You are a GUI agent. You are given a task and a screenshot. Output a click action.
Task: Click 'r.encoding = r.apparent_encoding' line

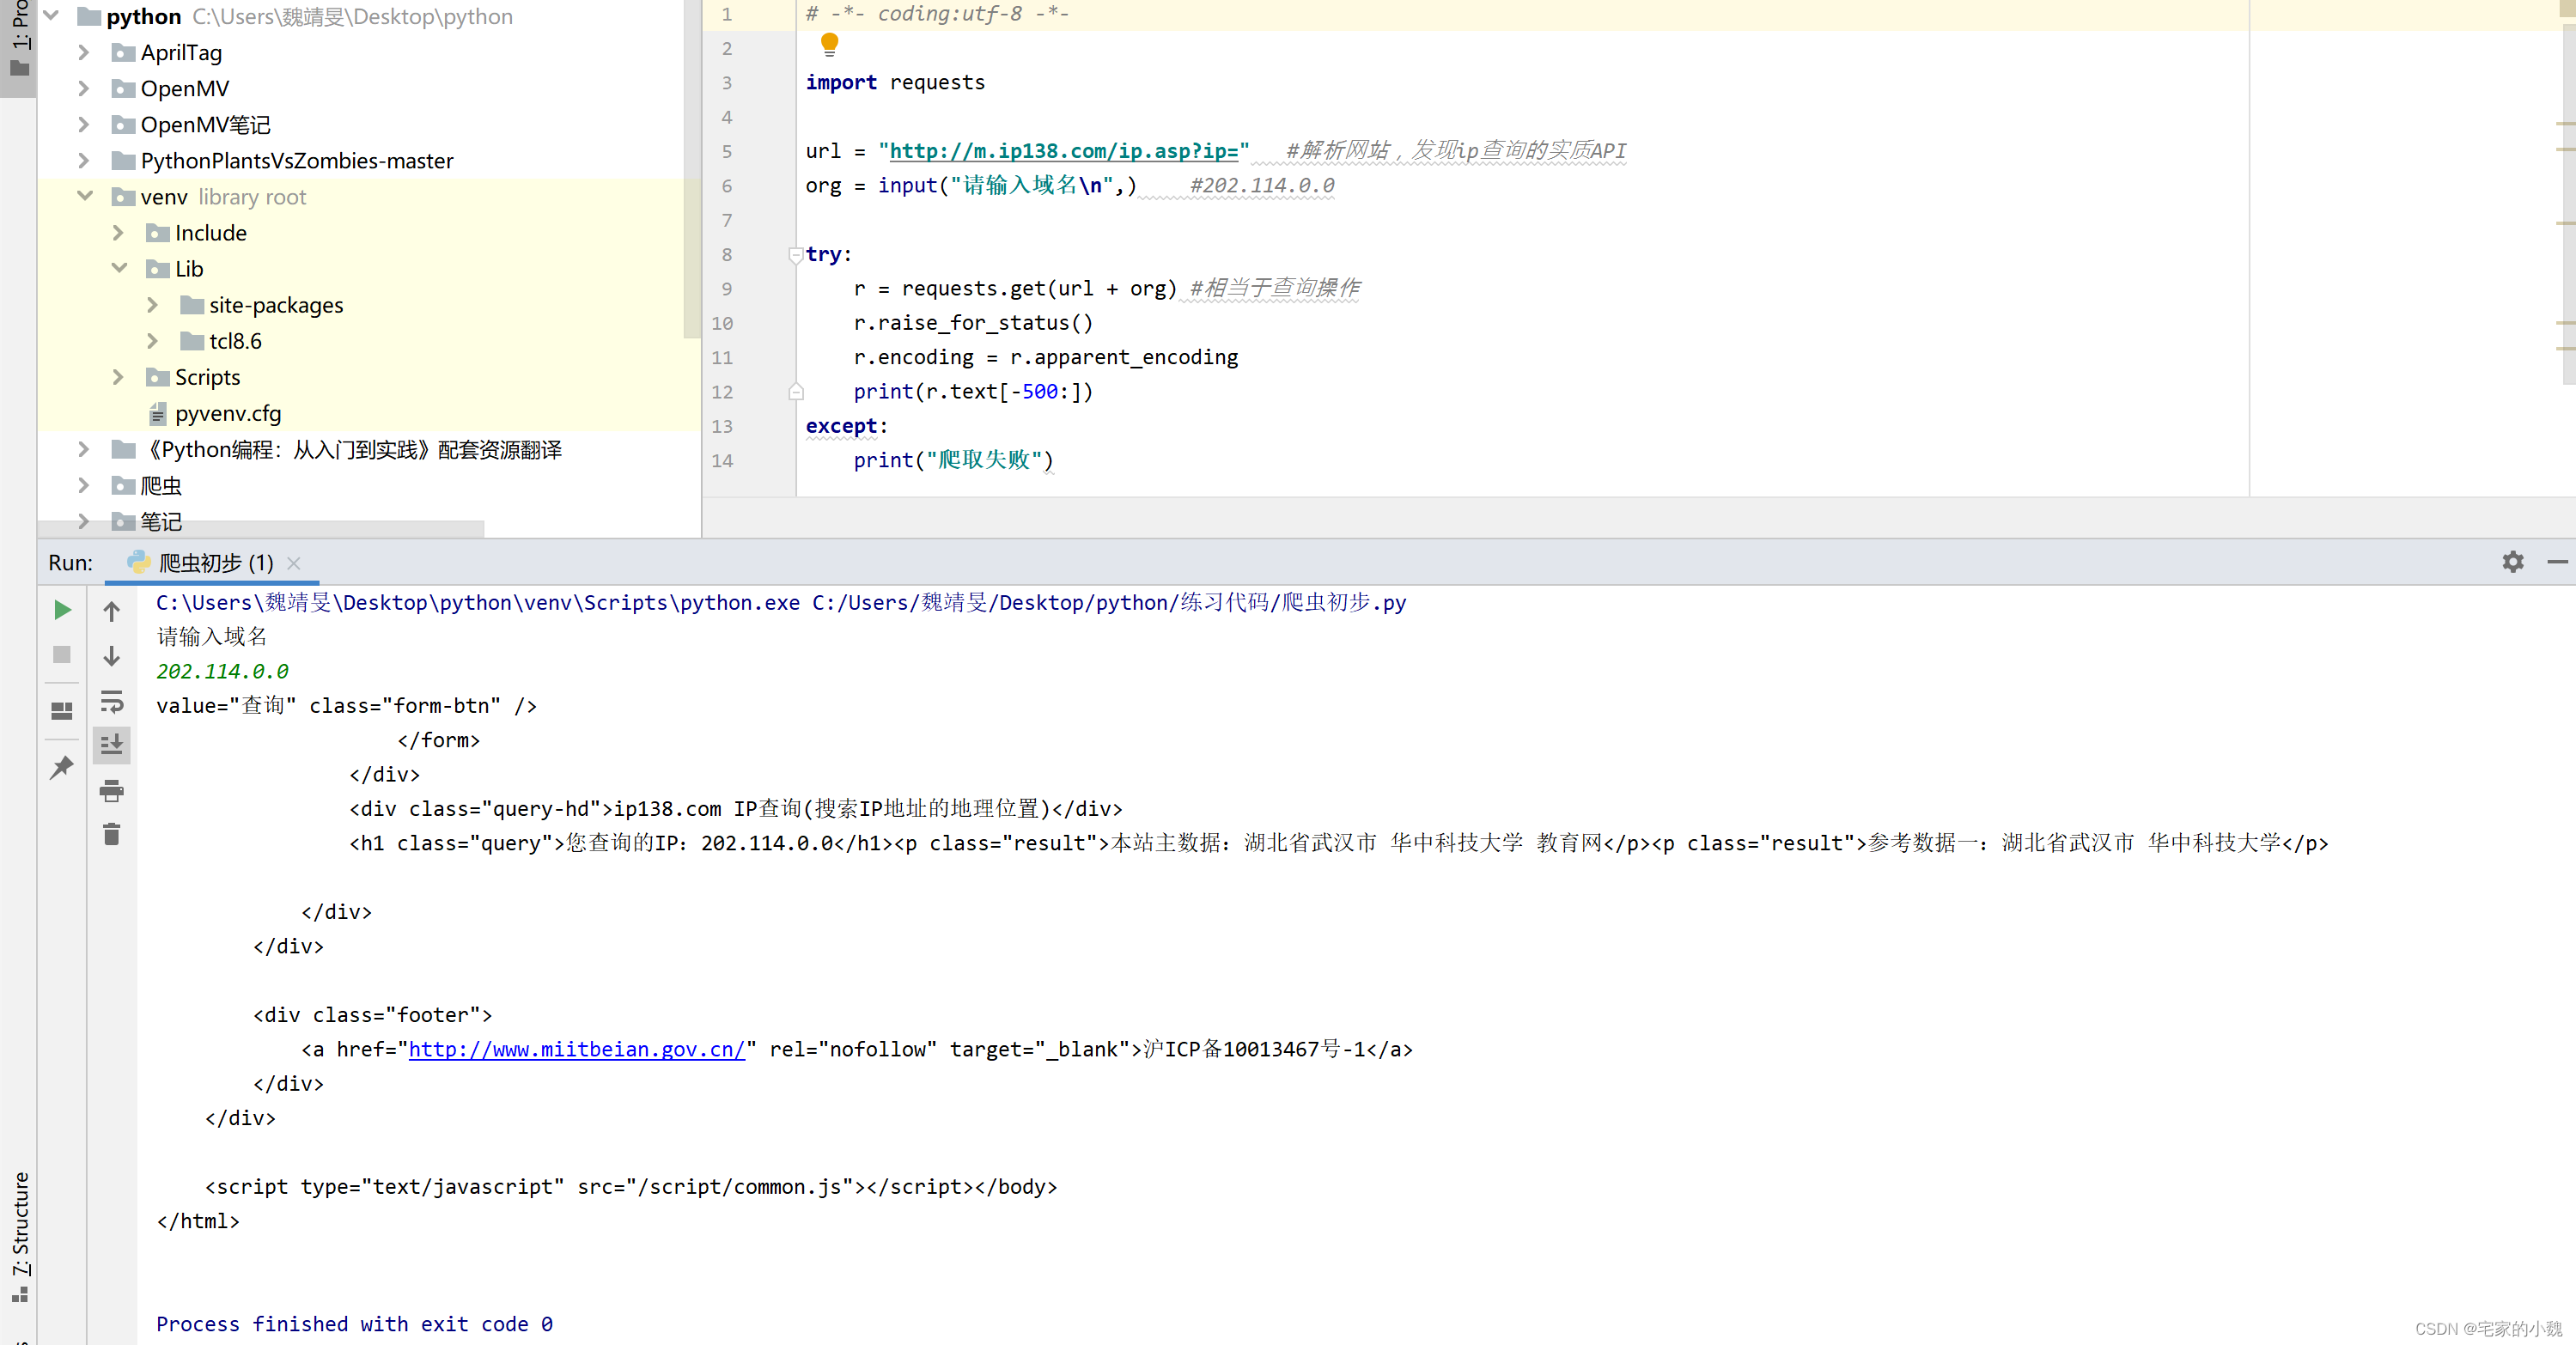click(x=1046, y=357)
